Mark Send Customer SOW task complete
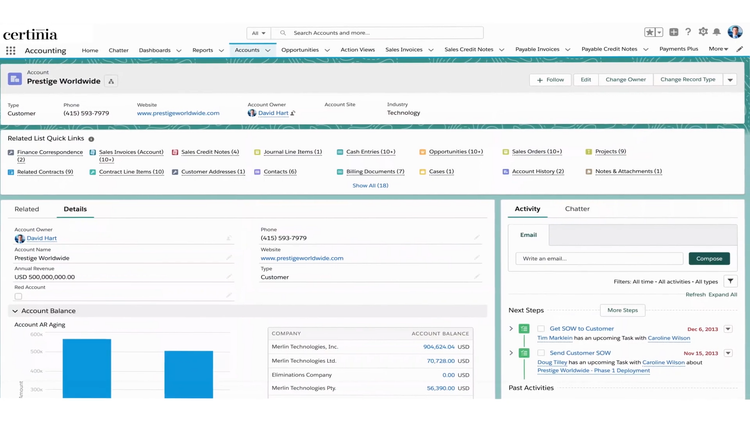The width and height of the screenshot is (750, 422). click(x=541, y=353)
